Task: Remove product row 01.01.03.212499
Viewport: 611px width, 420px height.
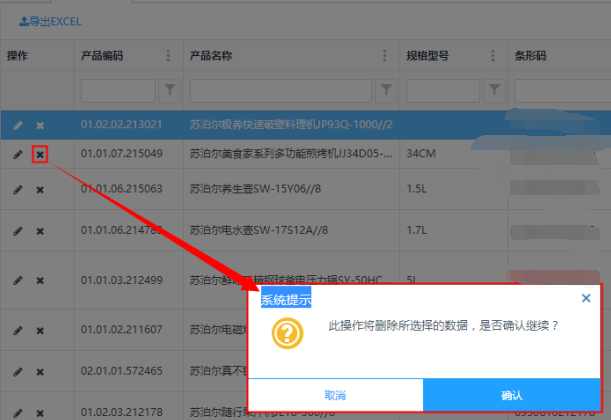Action: 40,280
